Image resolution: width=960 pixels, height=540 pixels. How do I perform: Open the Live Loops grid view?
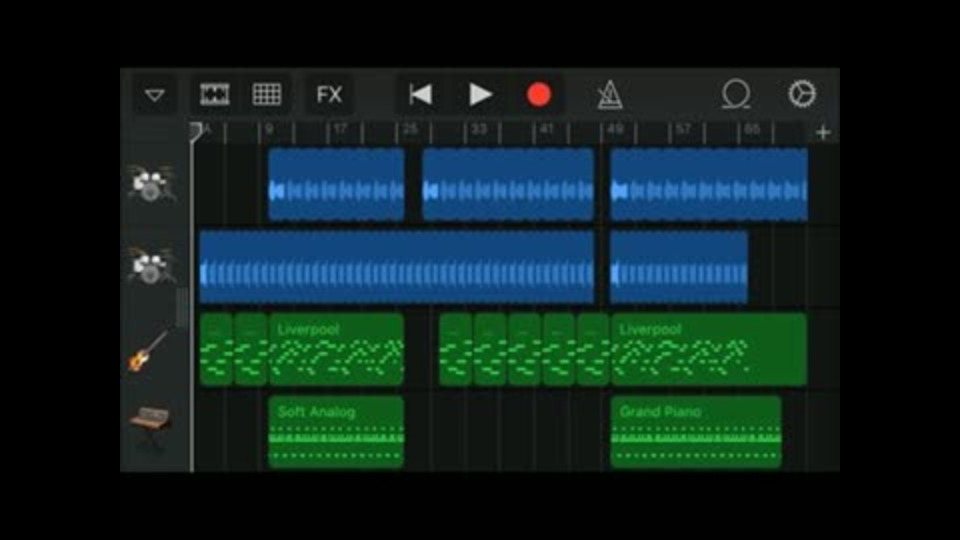click(x=267, y=95)
